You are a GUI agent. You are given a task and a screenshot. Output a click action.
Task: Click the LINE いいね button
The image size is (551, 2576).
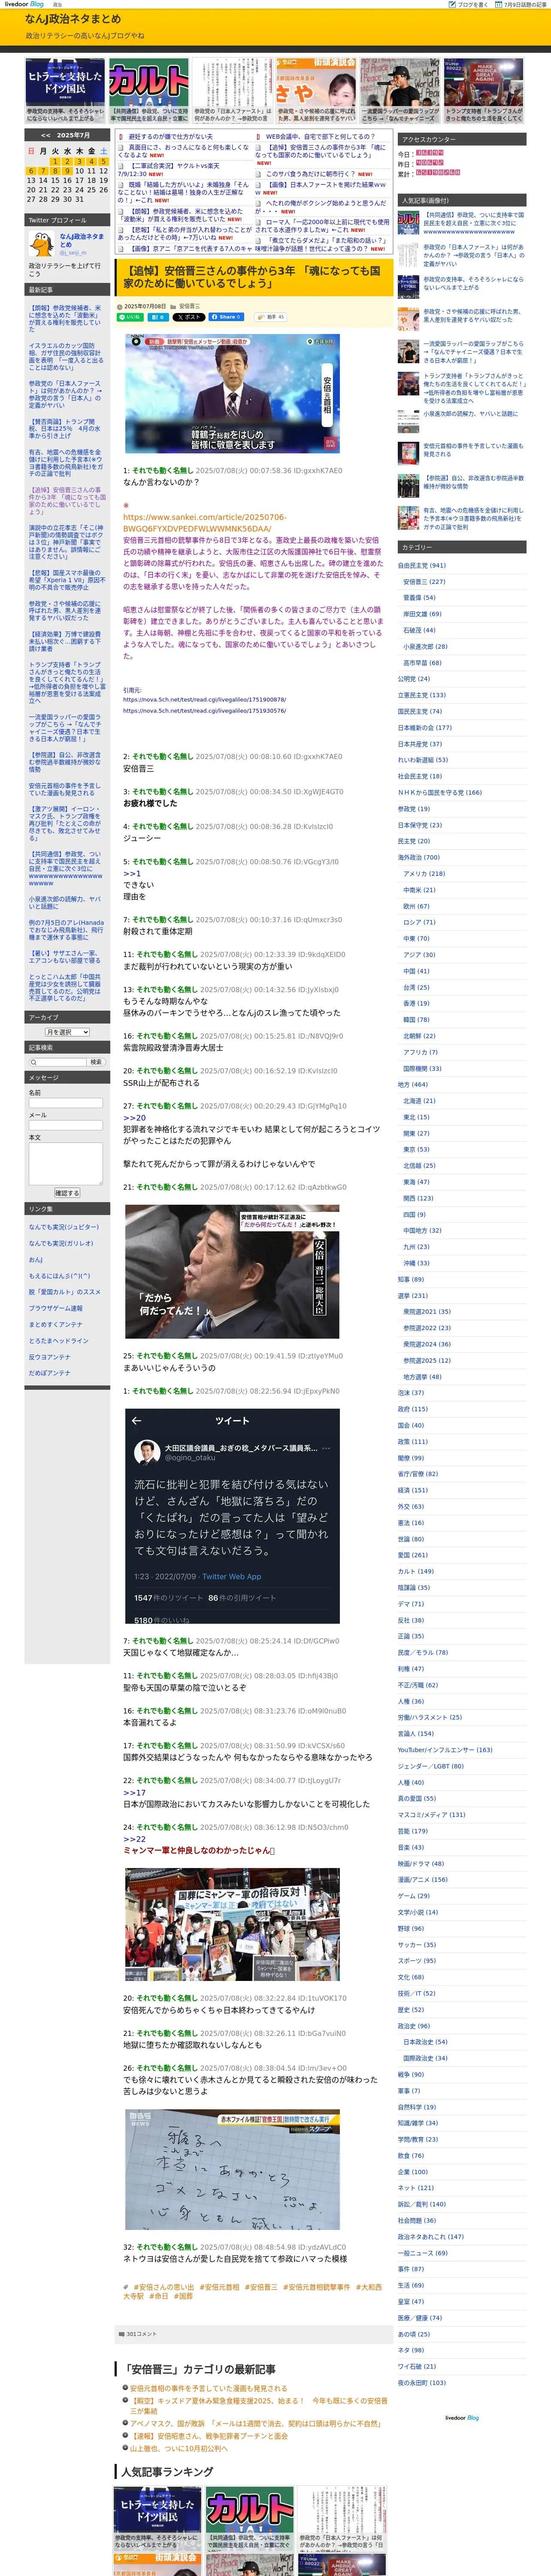(x=131, y=317)
